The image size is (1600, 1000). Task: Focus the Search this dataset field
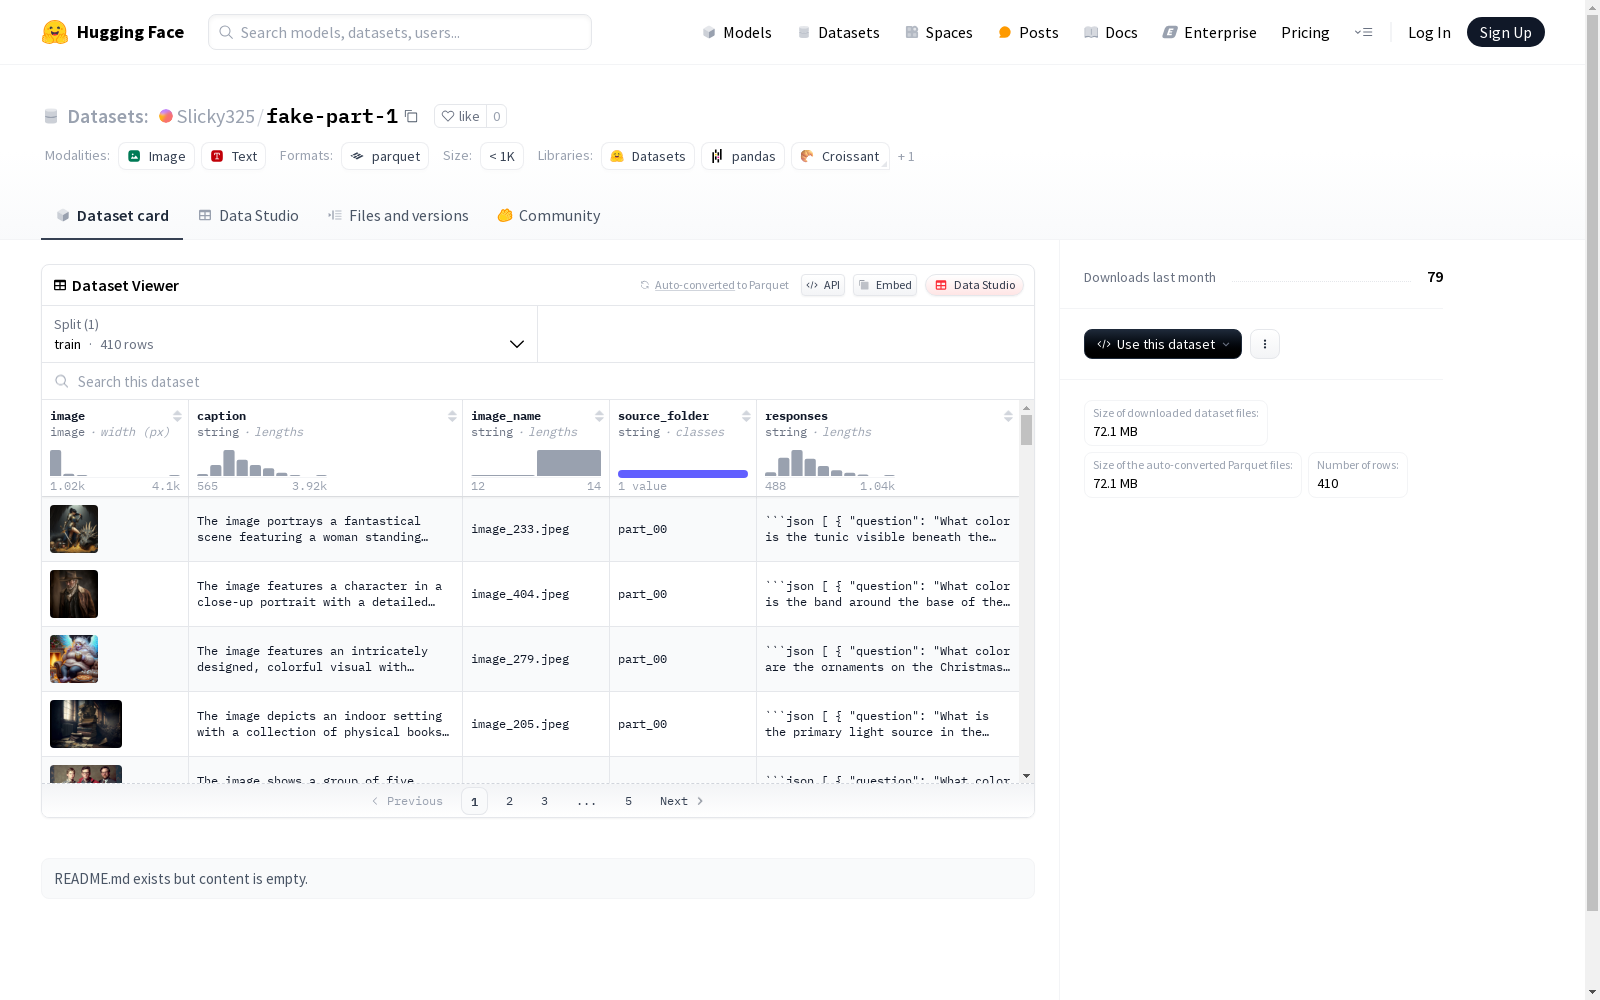pos(538,381)
